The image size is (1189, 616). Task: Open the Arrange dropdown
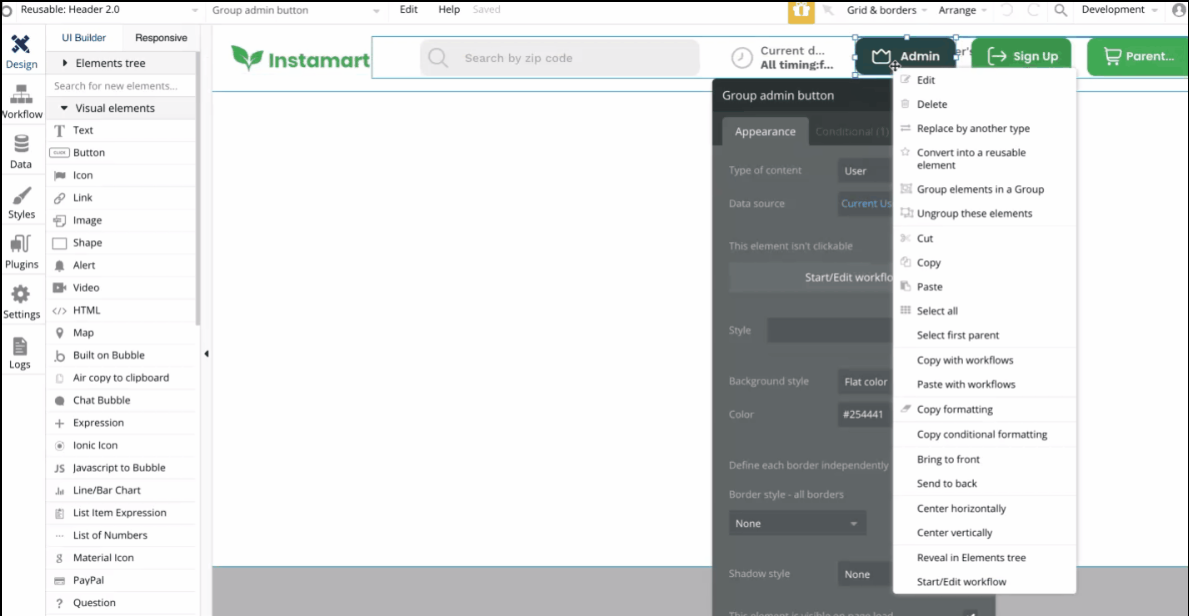coord(962,11)
